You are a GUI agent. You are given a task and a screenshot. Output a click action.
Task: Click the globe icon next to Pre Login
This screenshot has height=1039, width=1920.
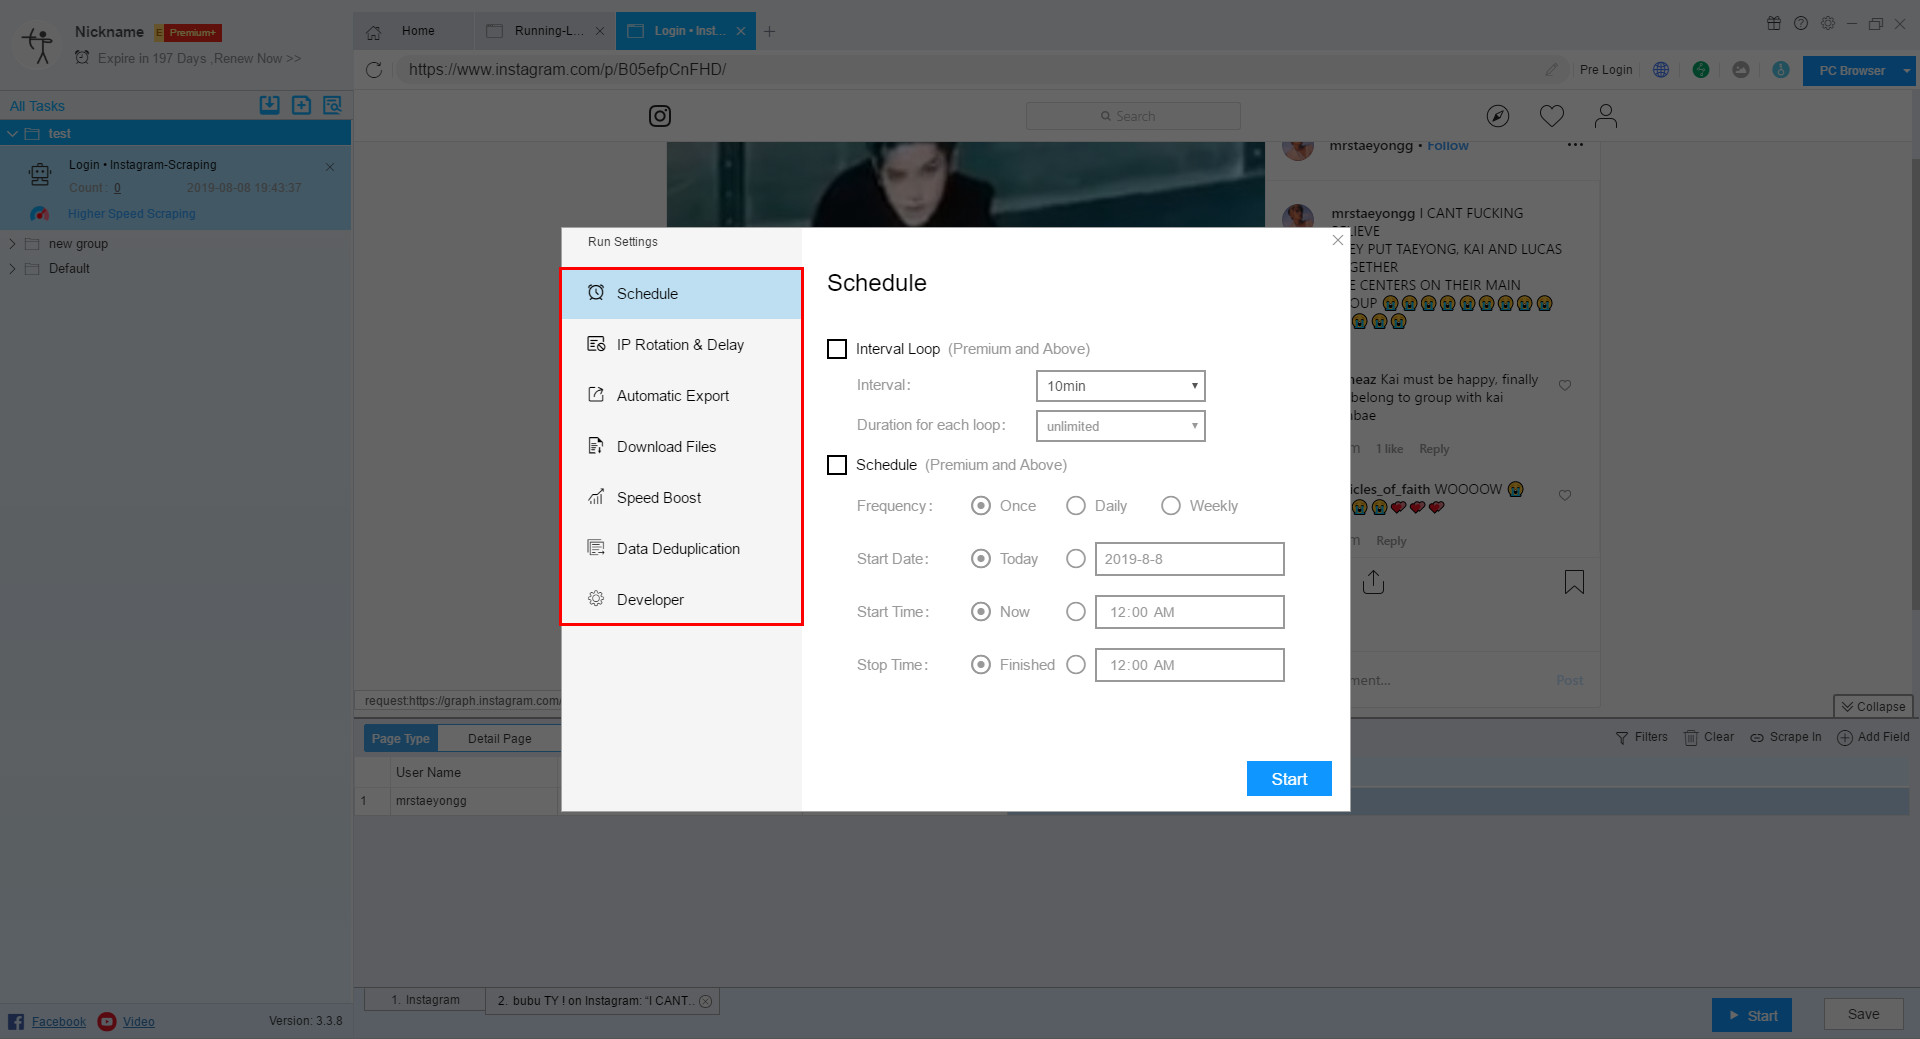[1661, 70]
